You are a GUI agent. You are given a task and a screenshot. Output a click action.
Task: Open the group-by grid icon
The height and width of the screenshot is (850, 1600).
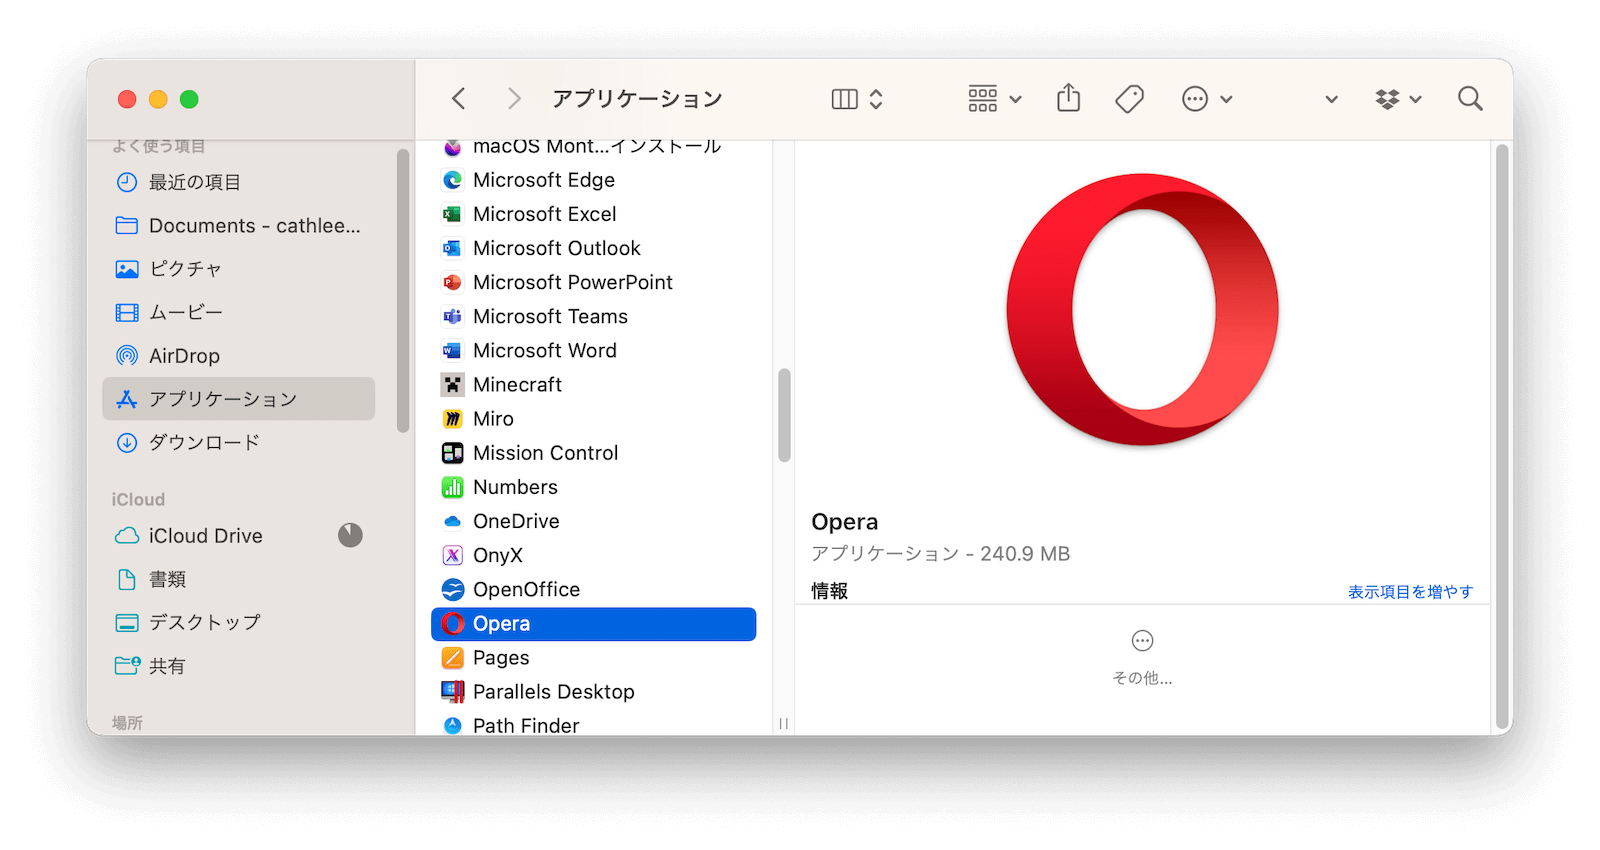tap(983, 99)
